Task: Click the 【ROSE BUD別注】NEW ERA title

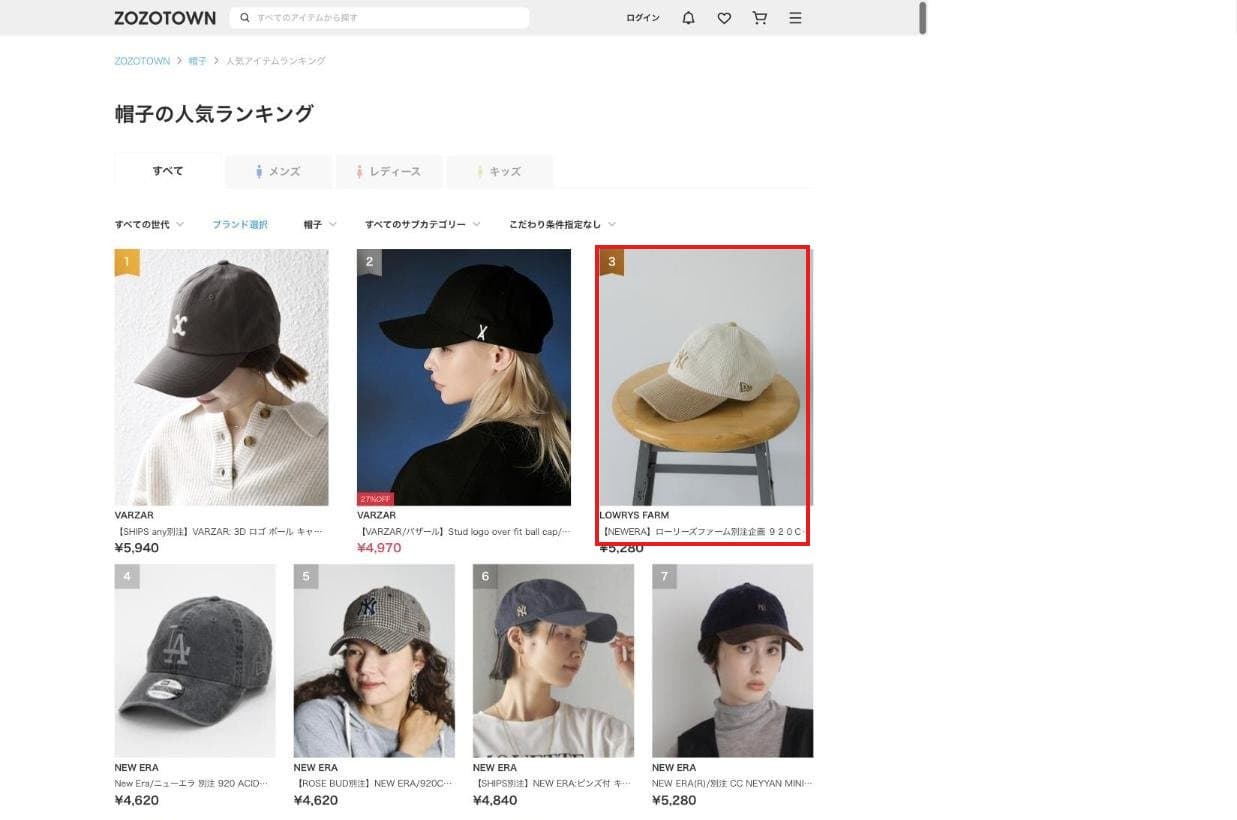Action: point(371,784)
